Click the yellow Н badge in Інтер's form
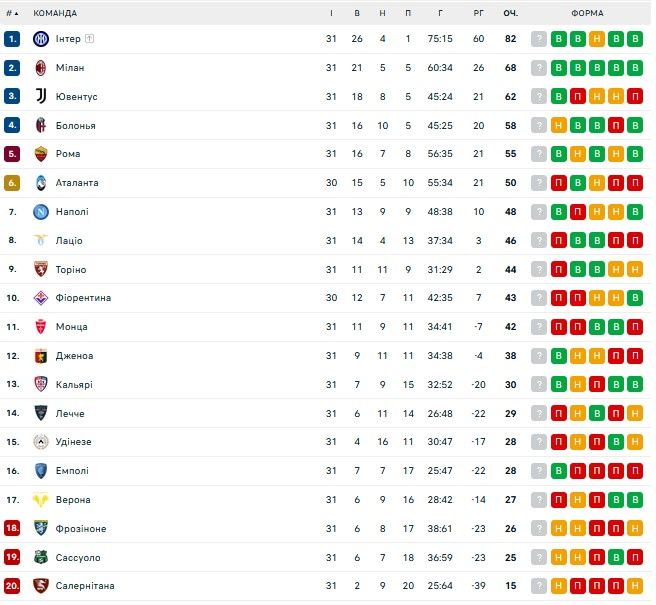Image resolution: width=656 pixels, height=605 pixels. 597,39
